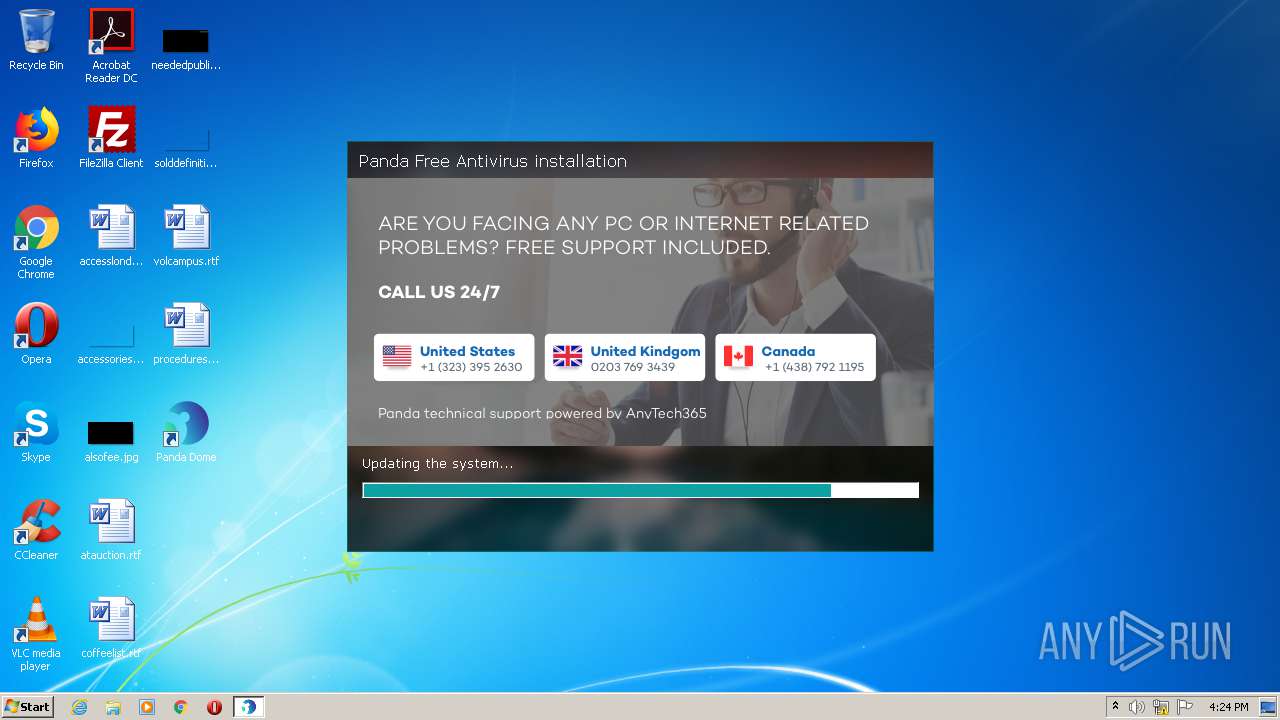Open the volume control tray icon
The image size is (1280, 720).
[x=1137, y=707]
